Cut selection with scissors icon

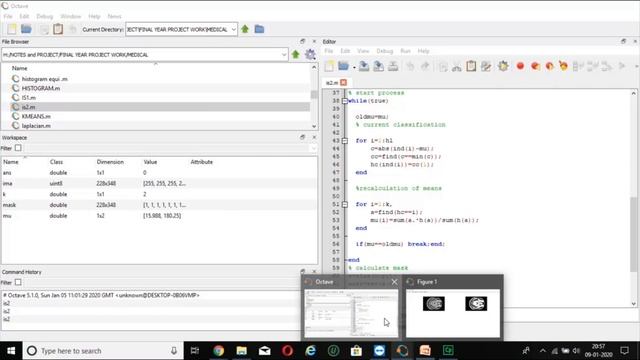(457, 66)
